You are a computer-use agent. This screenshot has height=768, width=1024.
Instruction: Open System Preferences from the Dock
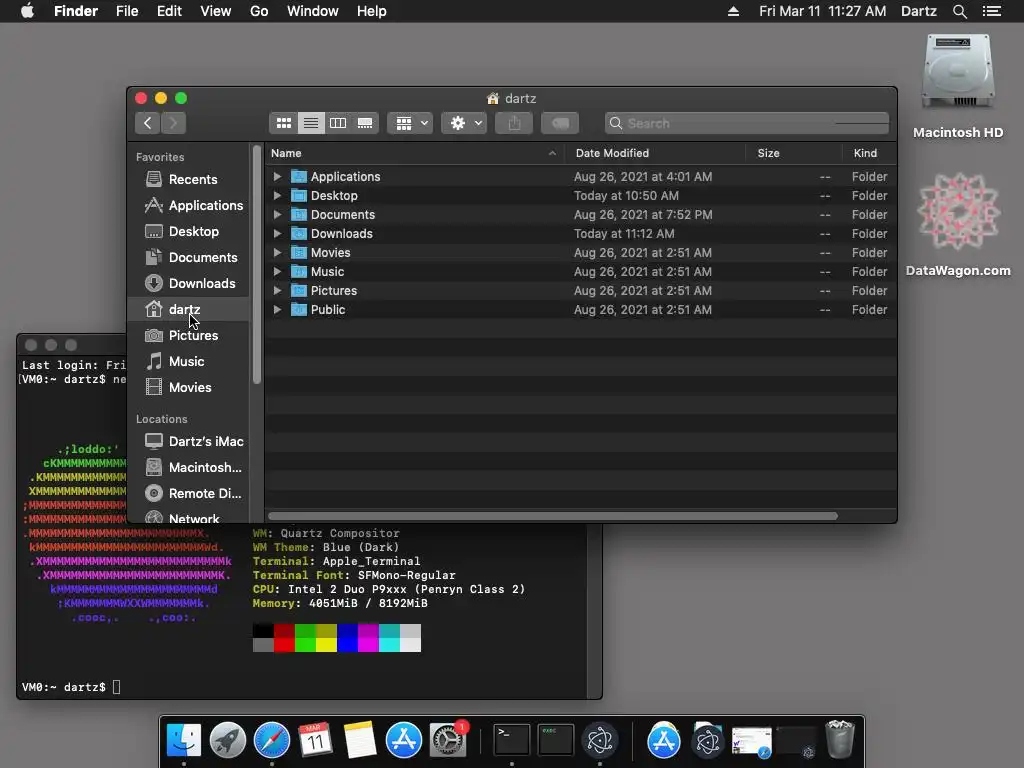pos(448,740)
